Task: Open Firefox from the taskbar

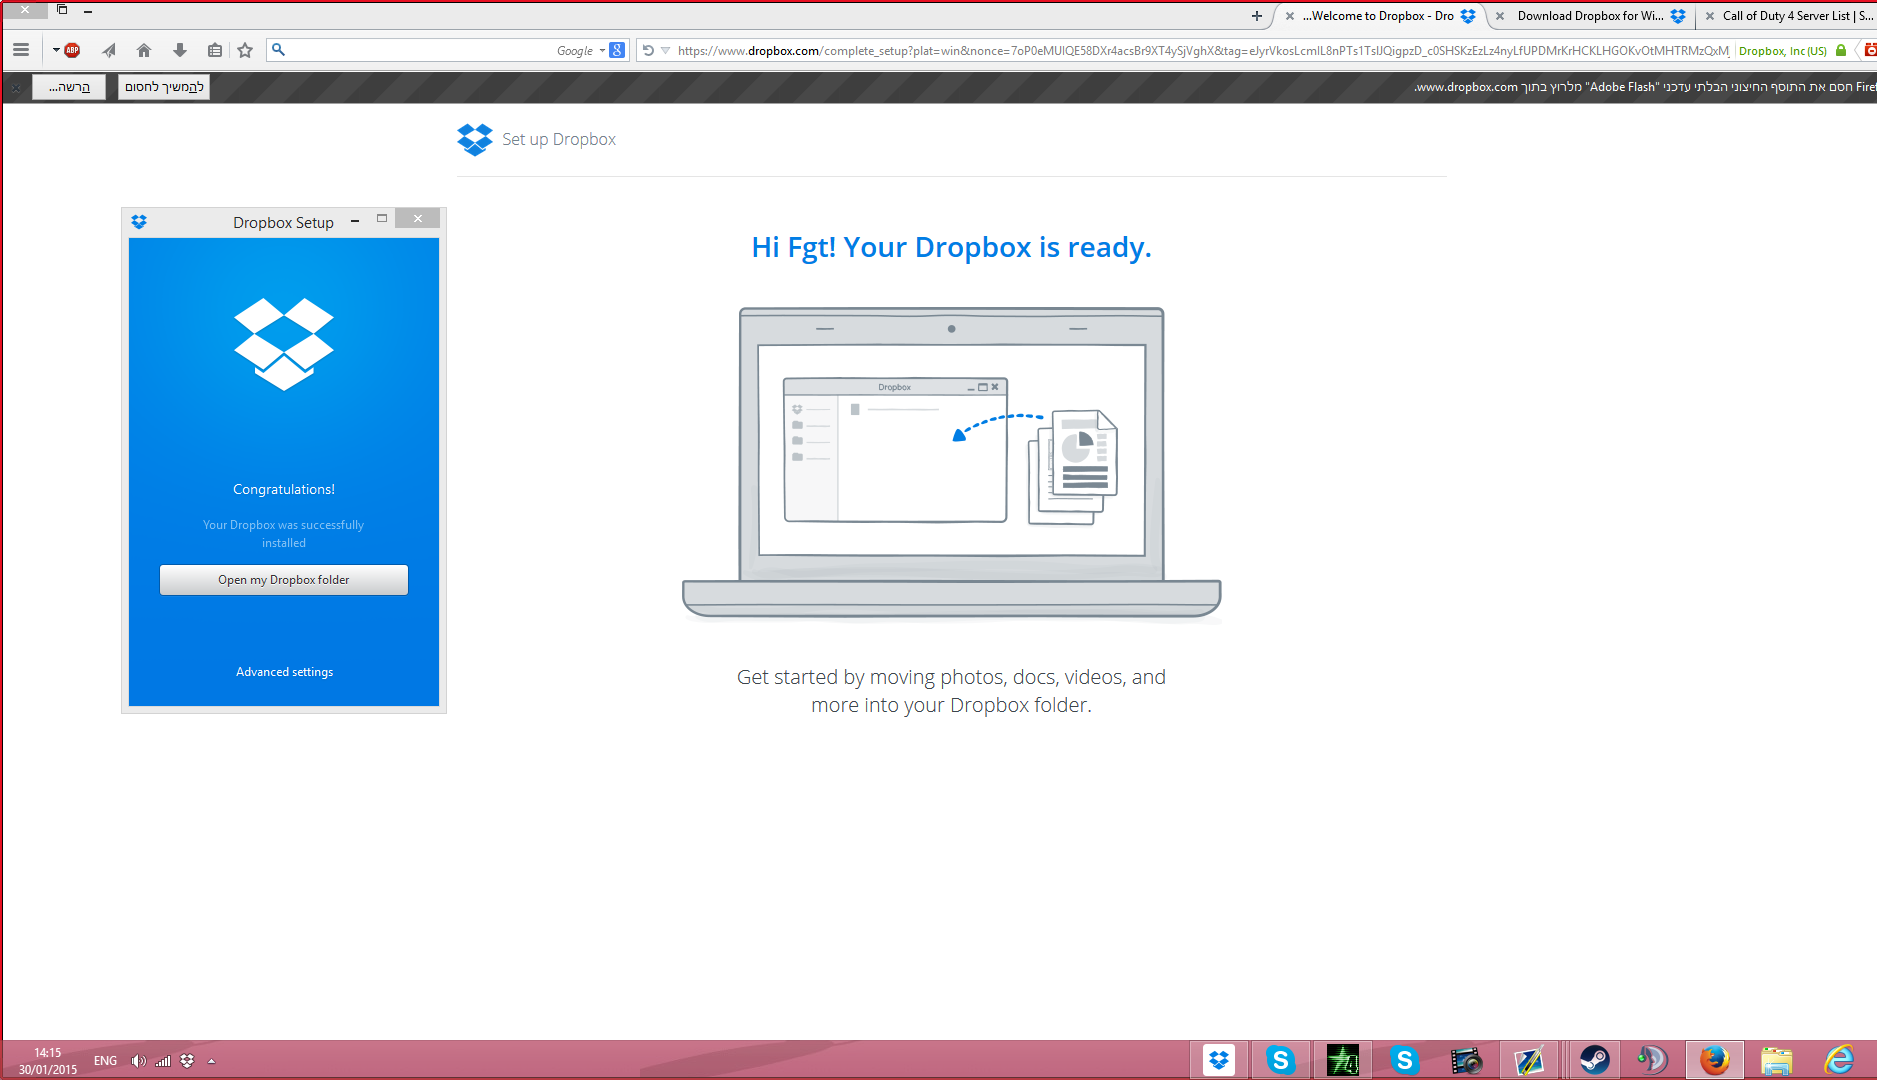Action: (x=1715, y=1060)
